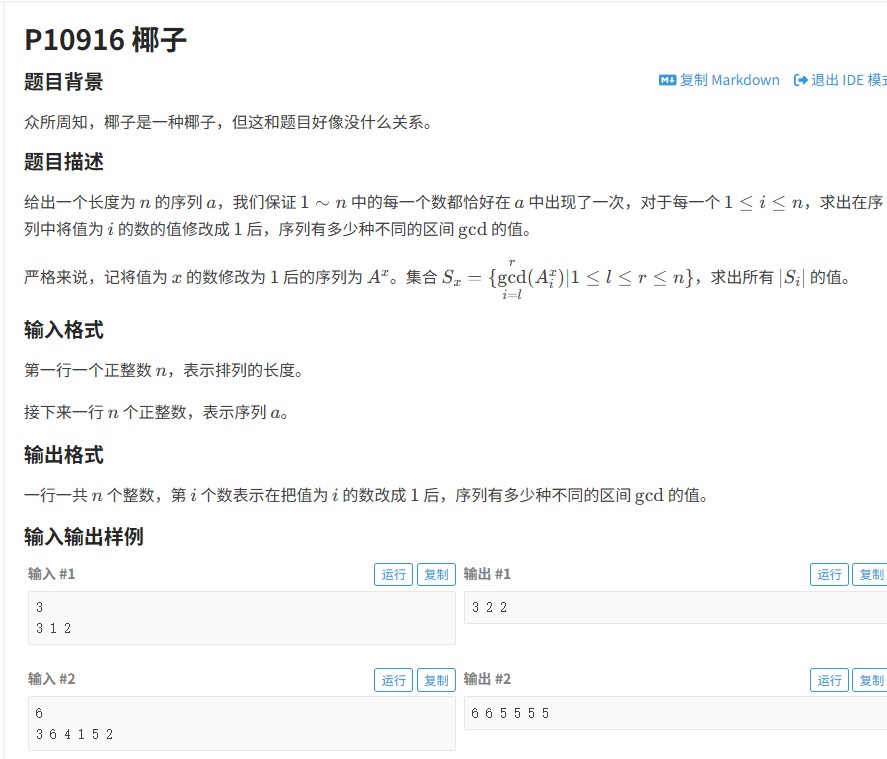
Task: Click the line '第一行一个正整数 n，表示排列的长度。'
Action: (x=164, y=370)
